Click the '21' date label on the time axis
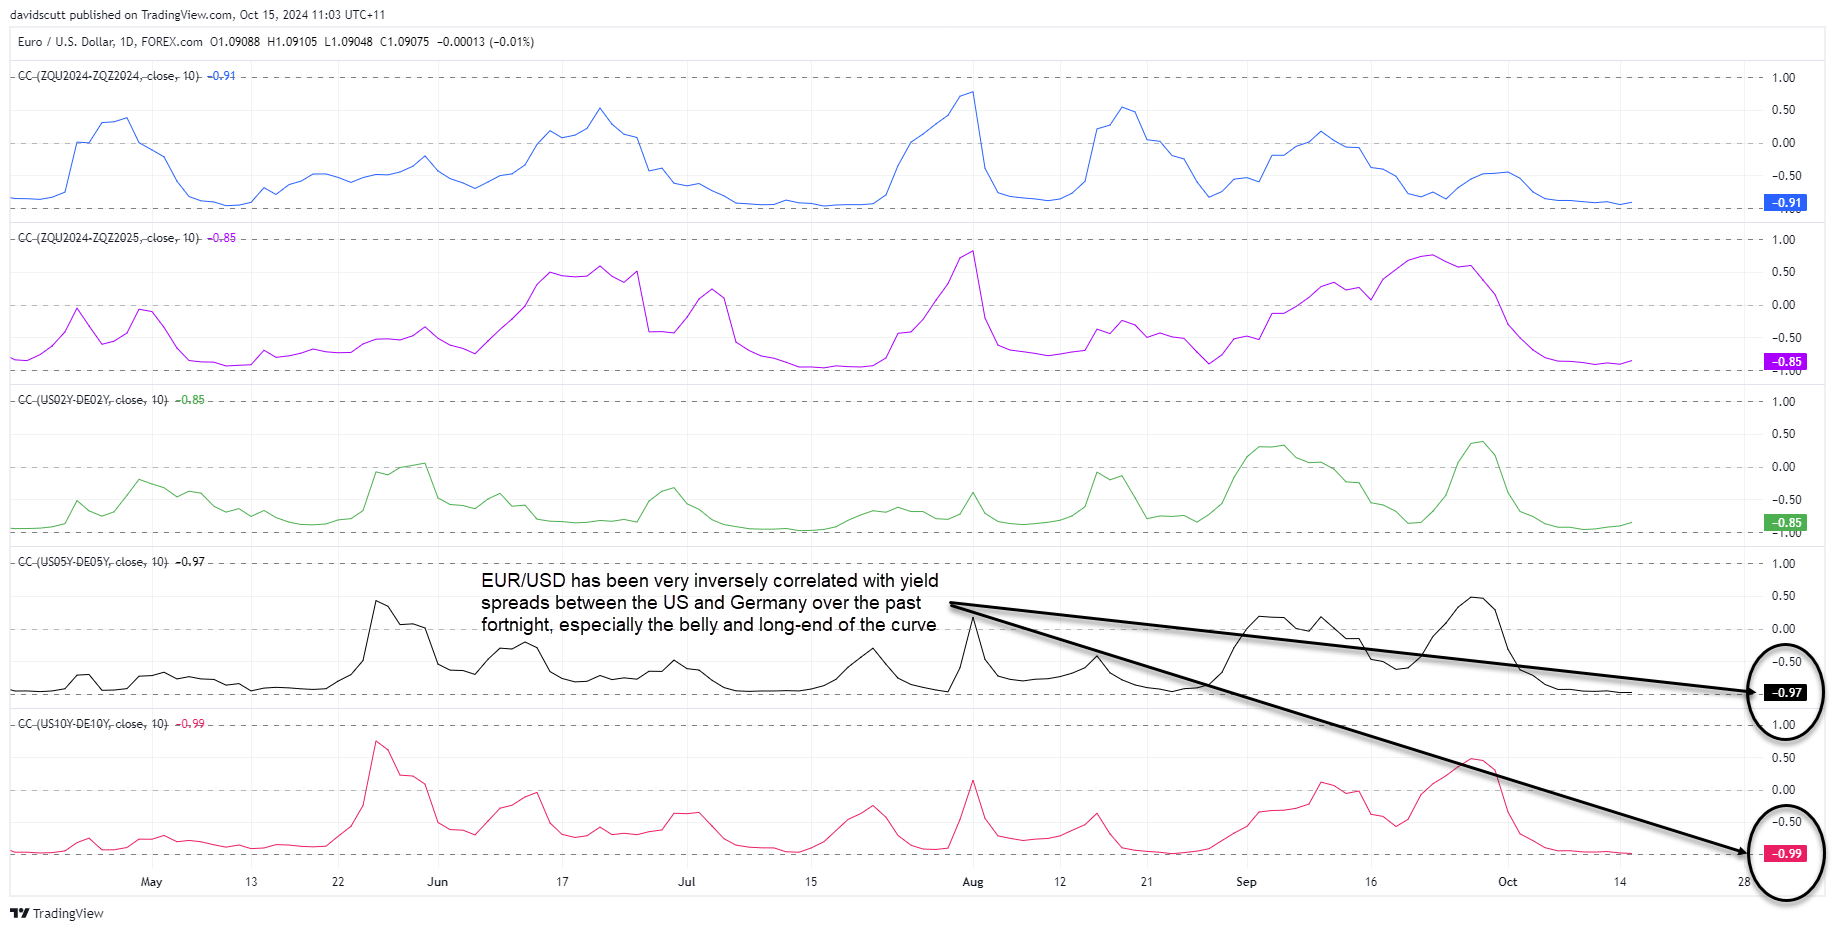The width and height of the screenshot is (1835, 931). coord(1147,882)
